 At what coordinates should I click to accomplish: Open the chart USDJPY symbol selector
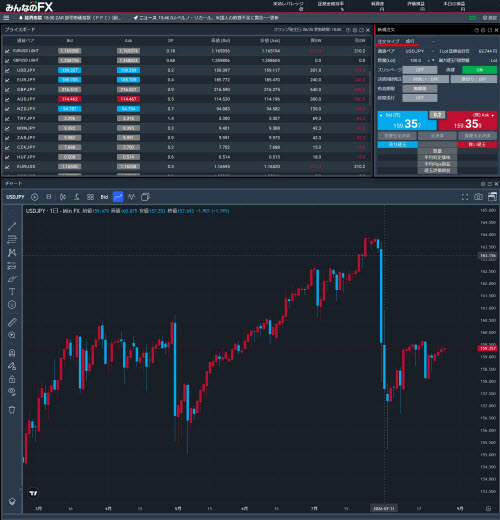click(15, 197)
